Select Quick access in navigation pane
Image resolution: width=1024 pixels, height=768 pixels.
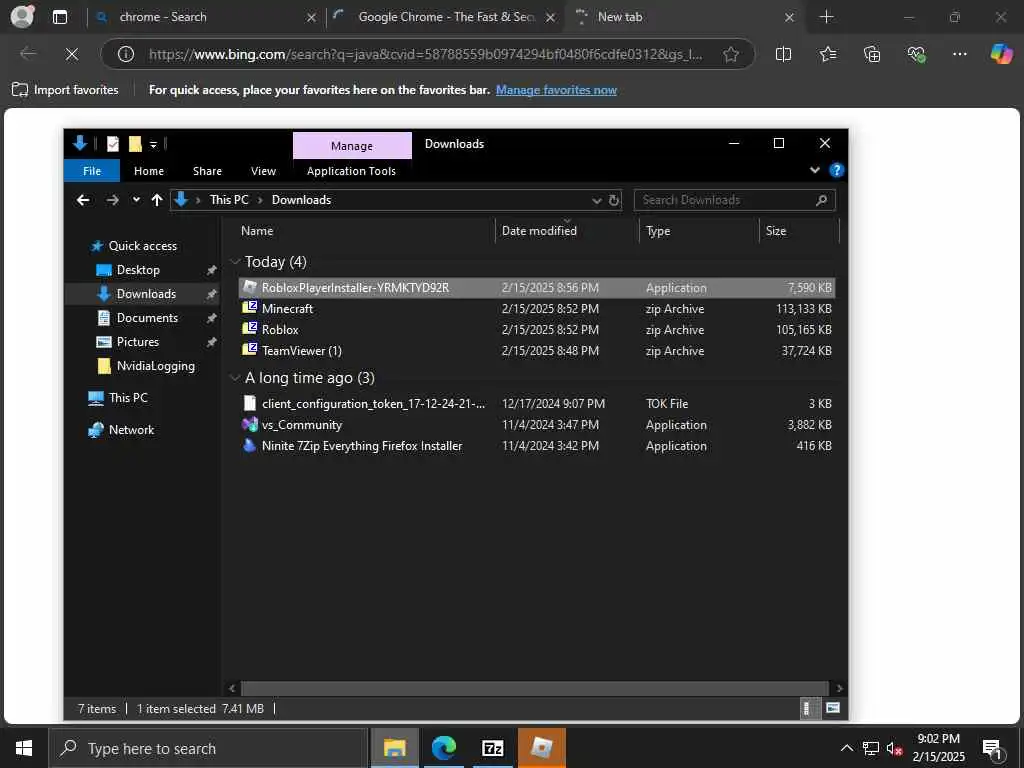[x=142, y=246]
